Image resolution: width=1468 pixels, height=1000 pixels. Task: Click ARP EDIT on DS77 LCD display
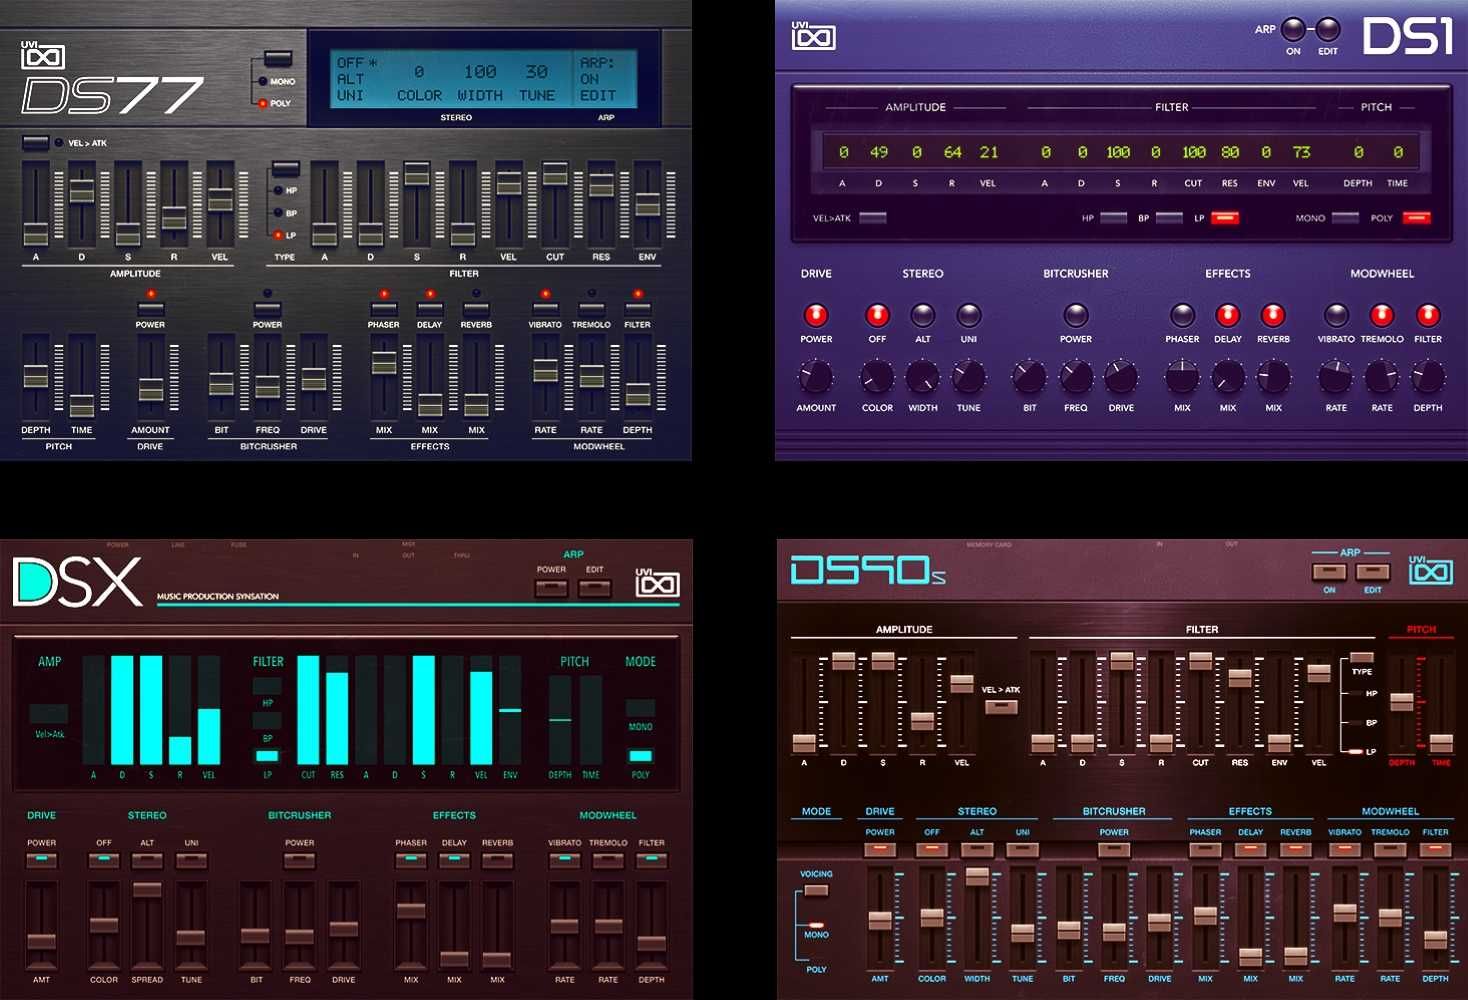click(x=598, y=96)
